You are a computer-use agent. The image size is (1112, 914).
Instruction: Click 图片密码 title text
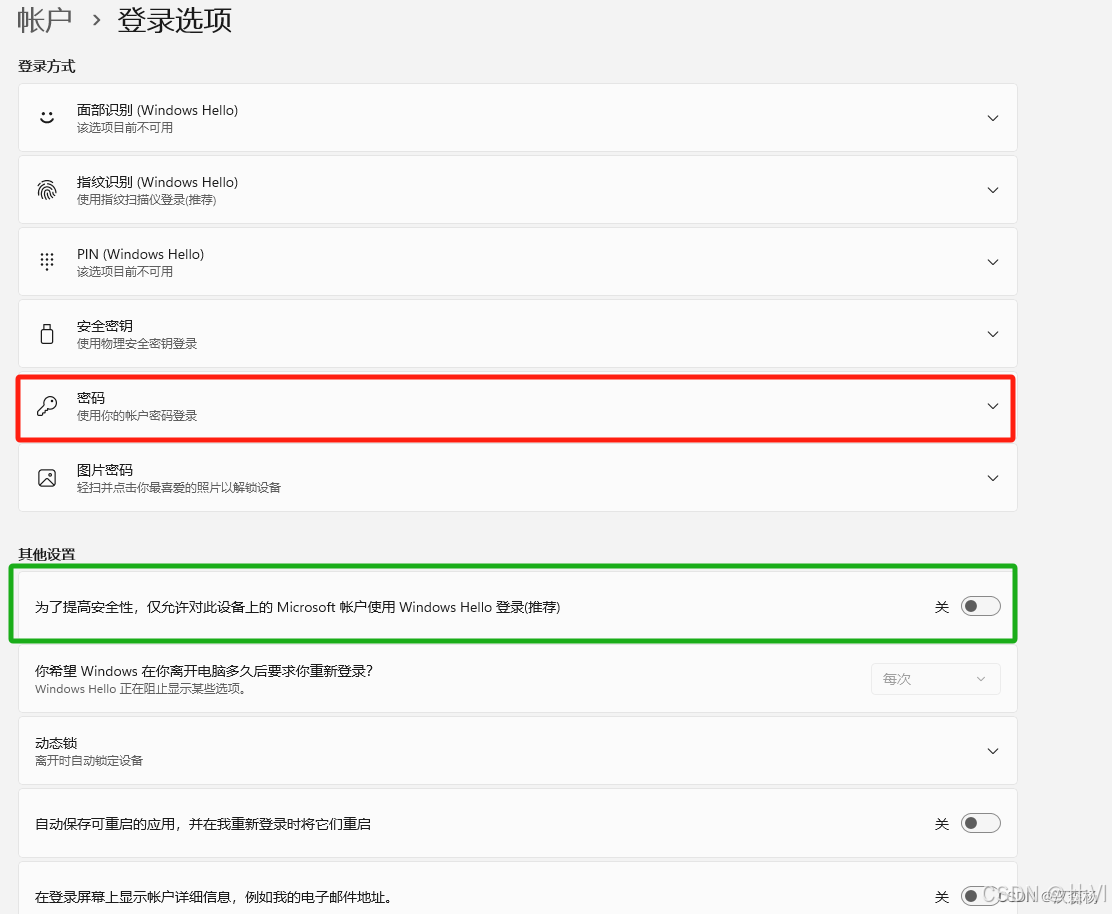105,470
